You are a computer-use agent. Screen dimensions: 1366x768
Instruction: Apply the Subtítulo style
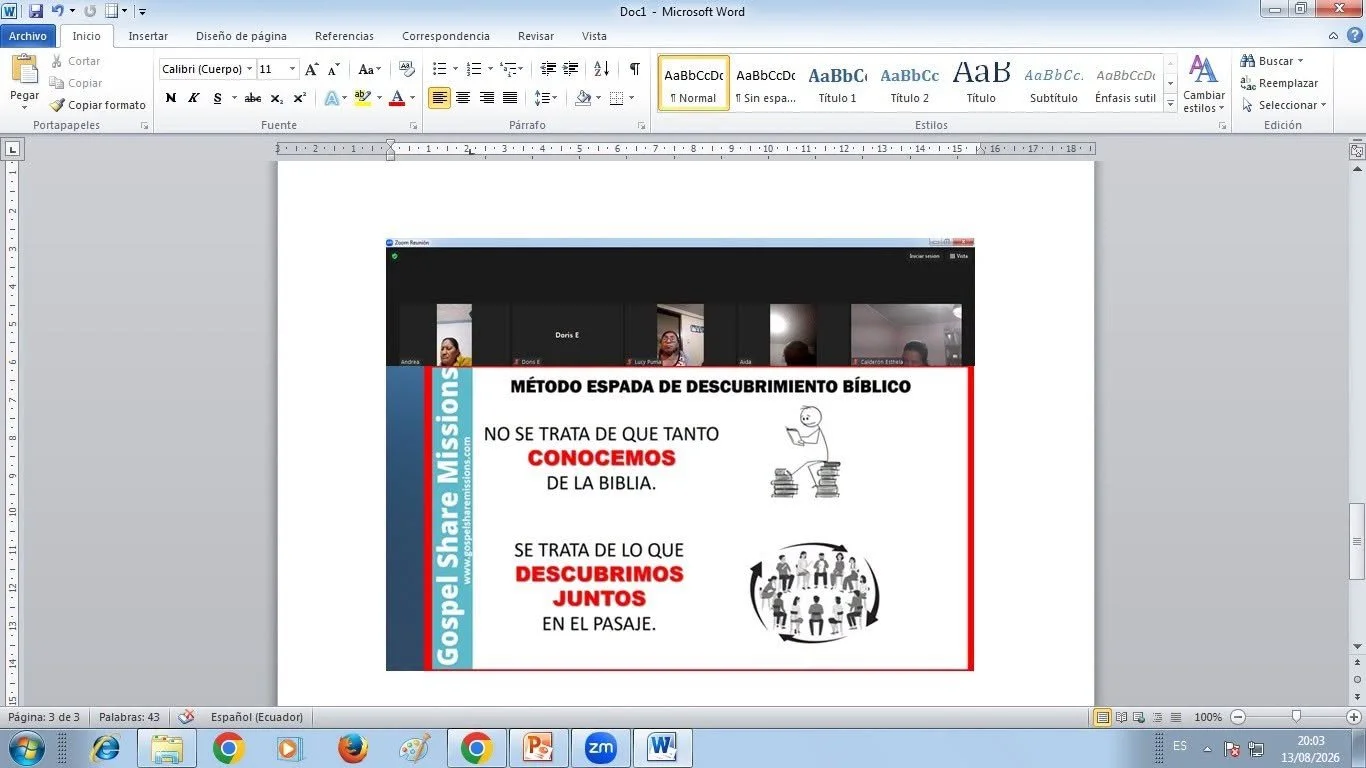tap(1054, 83)
